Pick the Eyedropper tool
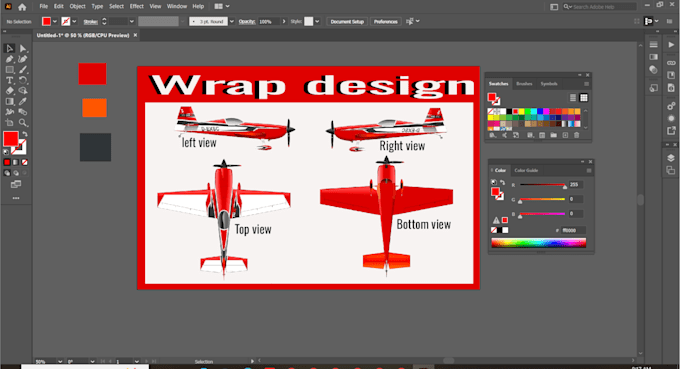This screenshot has width=680, height=369. (23, 101)
